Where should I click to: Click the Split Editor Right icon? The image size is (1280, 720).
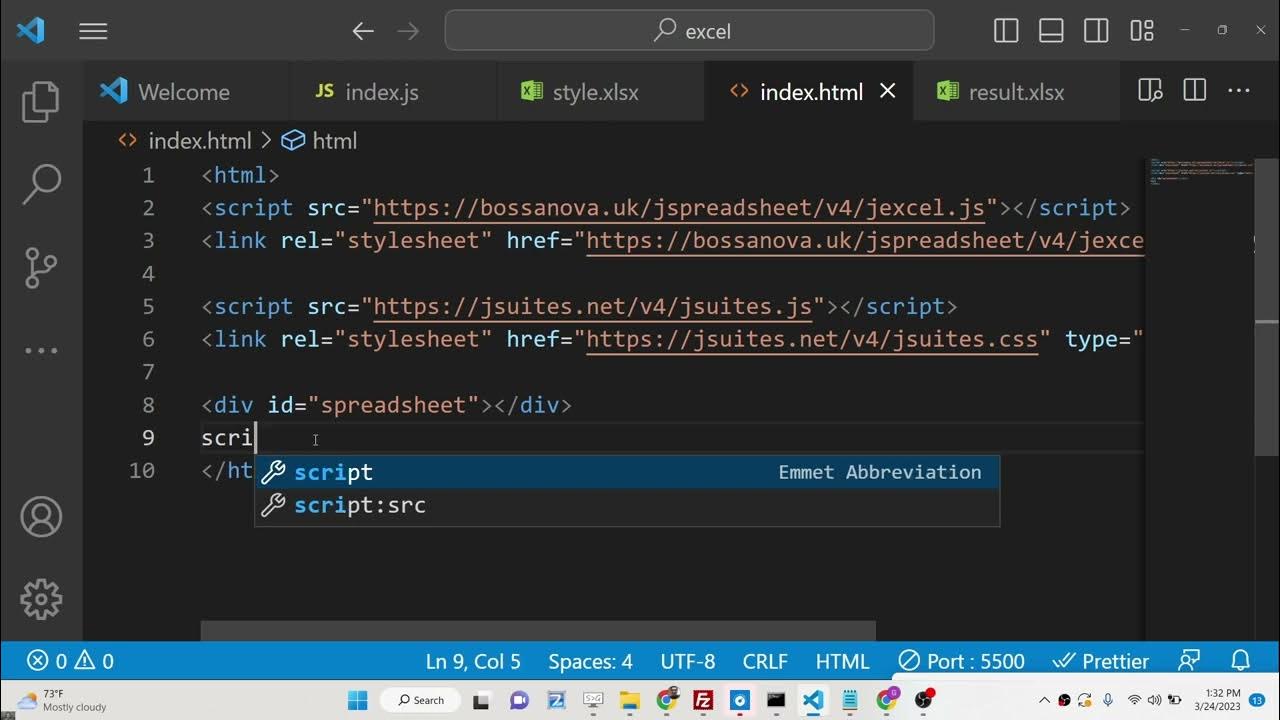[x=1194, y=91]
